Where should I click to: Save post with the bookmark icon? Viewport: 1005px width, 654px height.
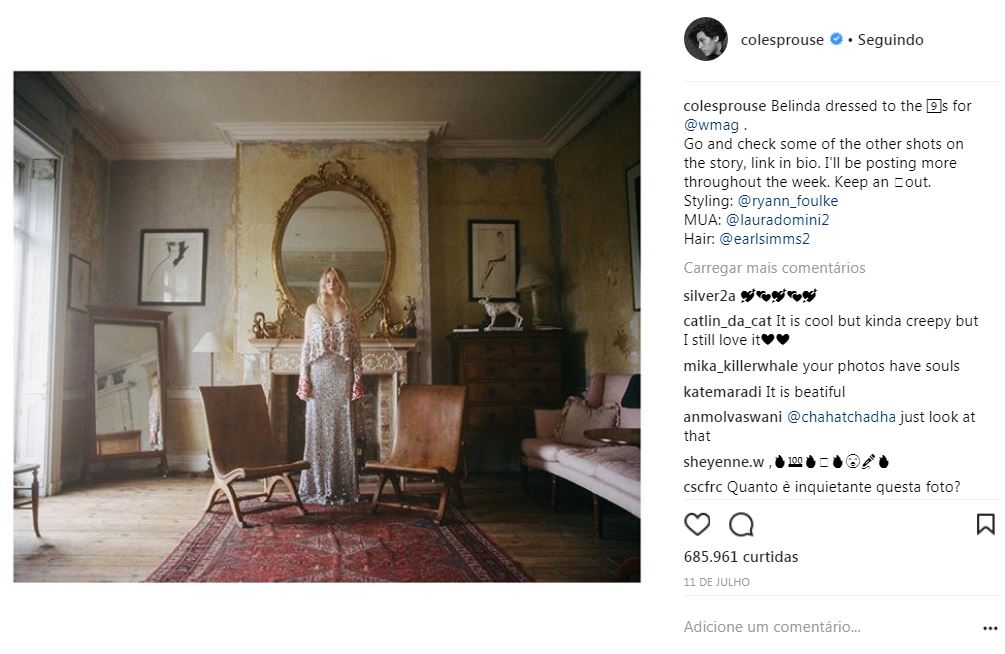(x=985, y=524)
